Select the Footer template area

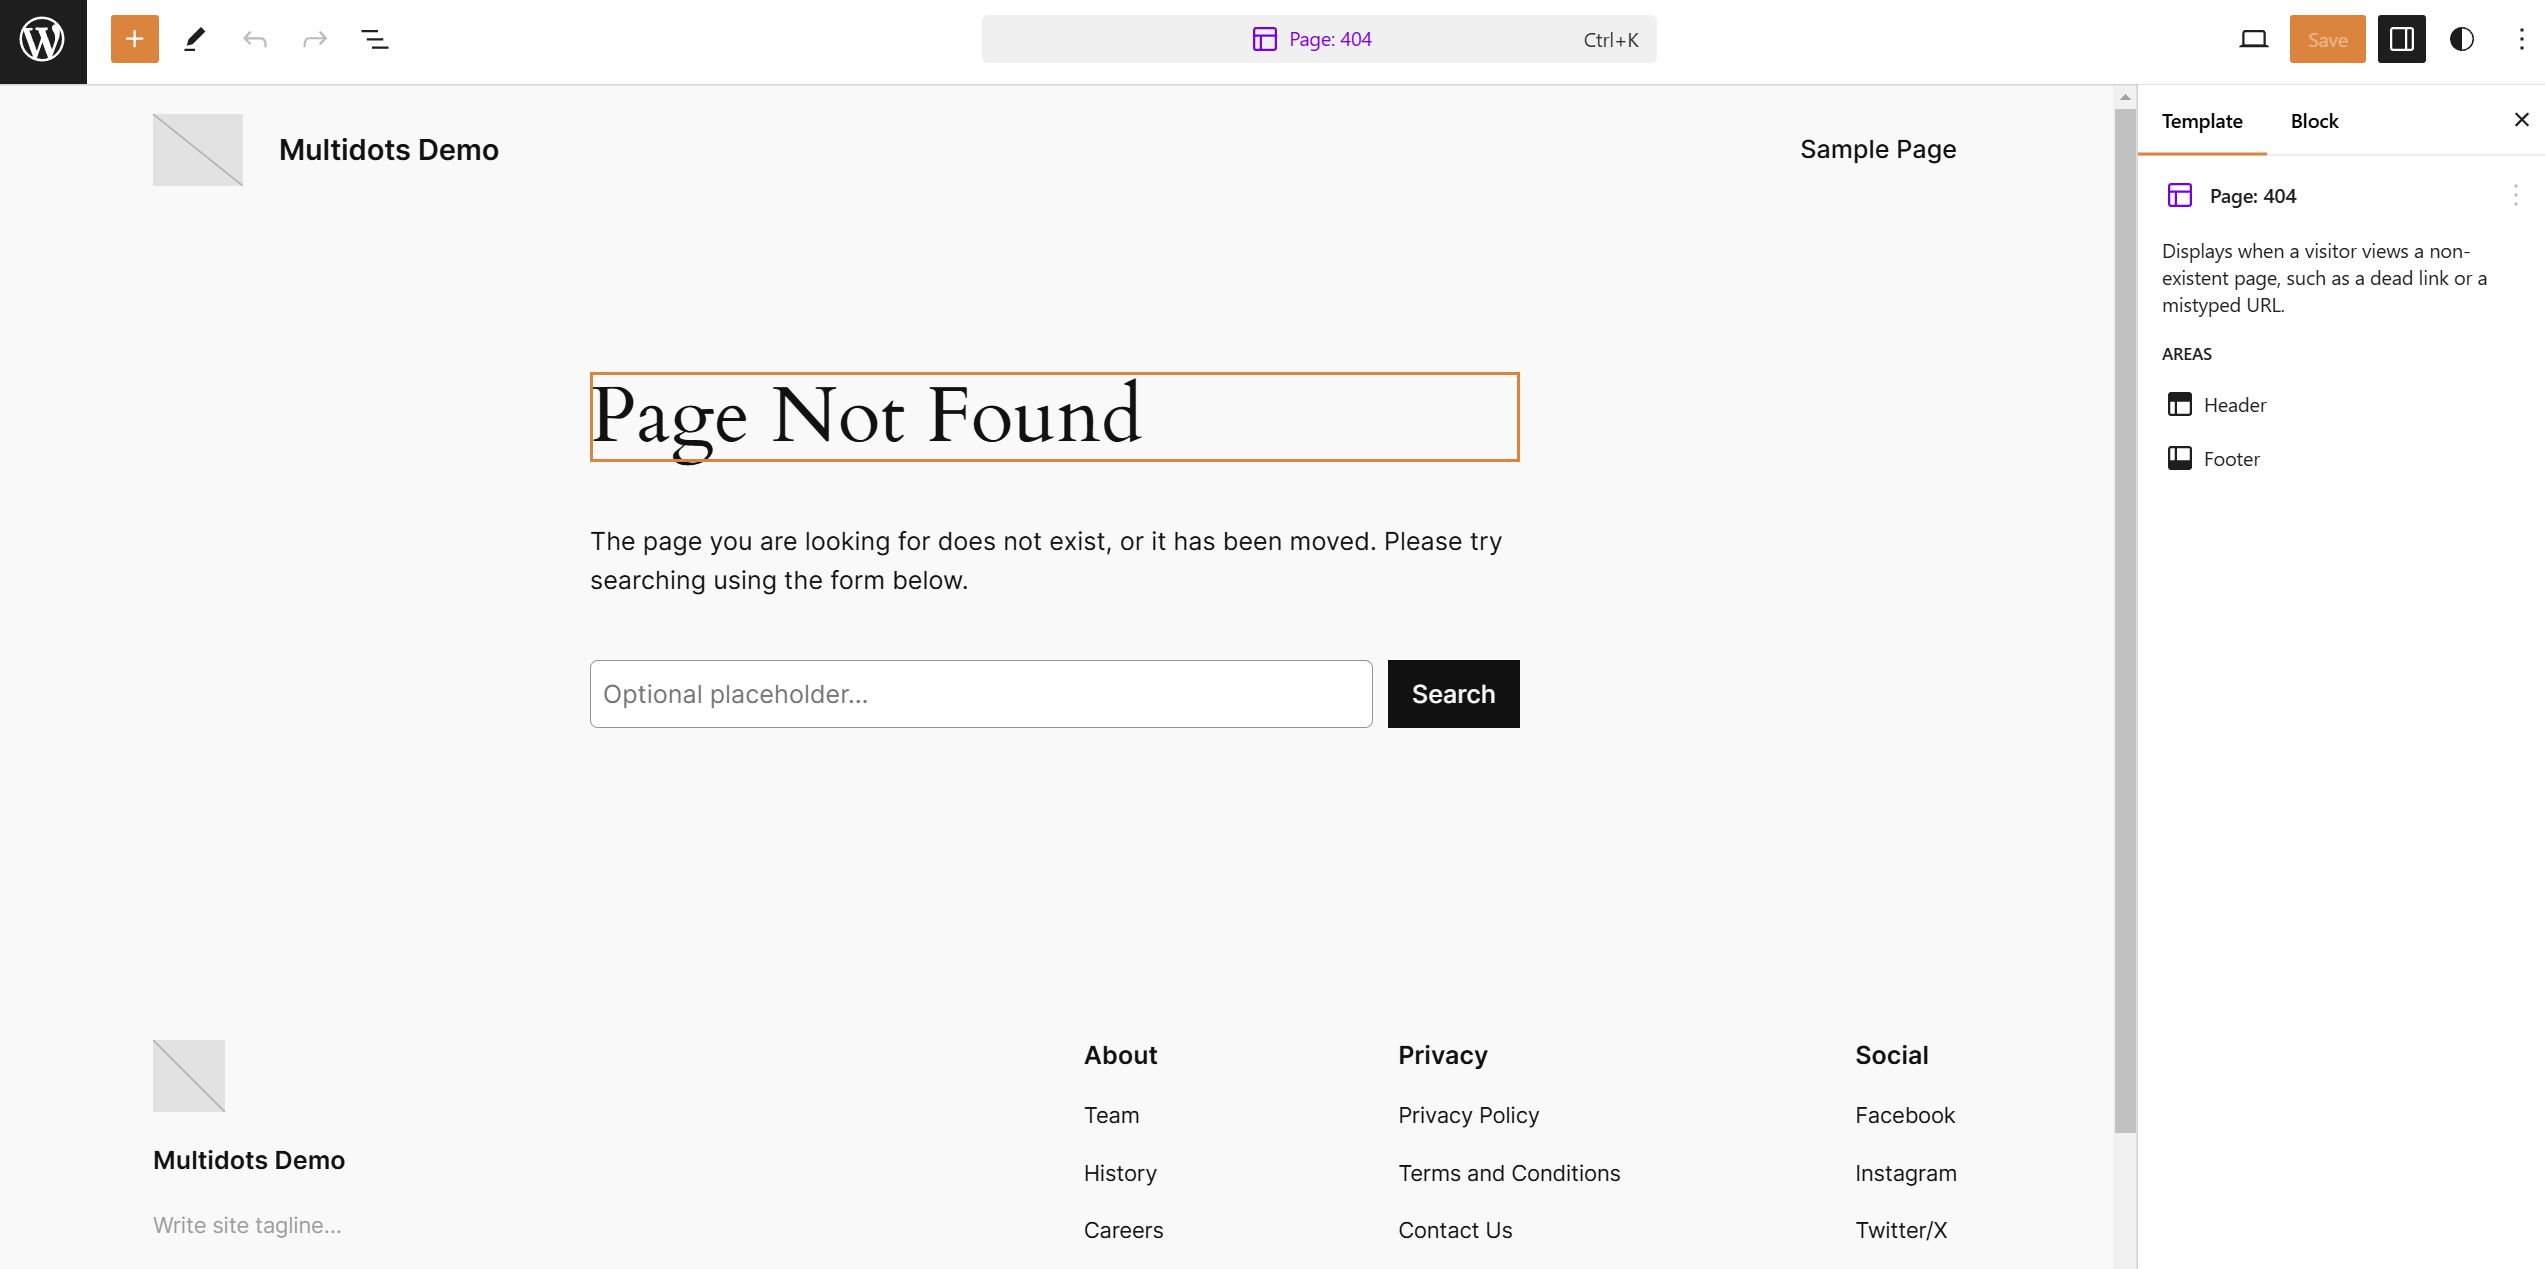pos(2231,459)
